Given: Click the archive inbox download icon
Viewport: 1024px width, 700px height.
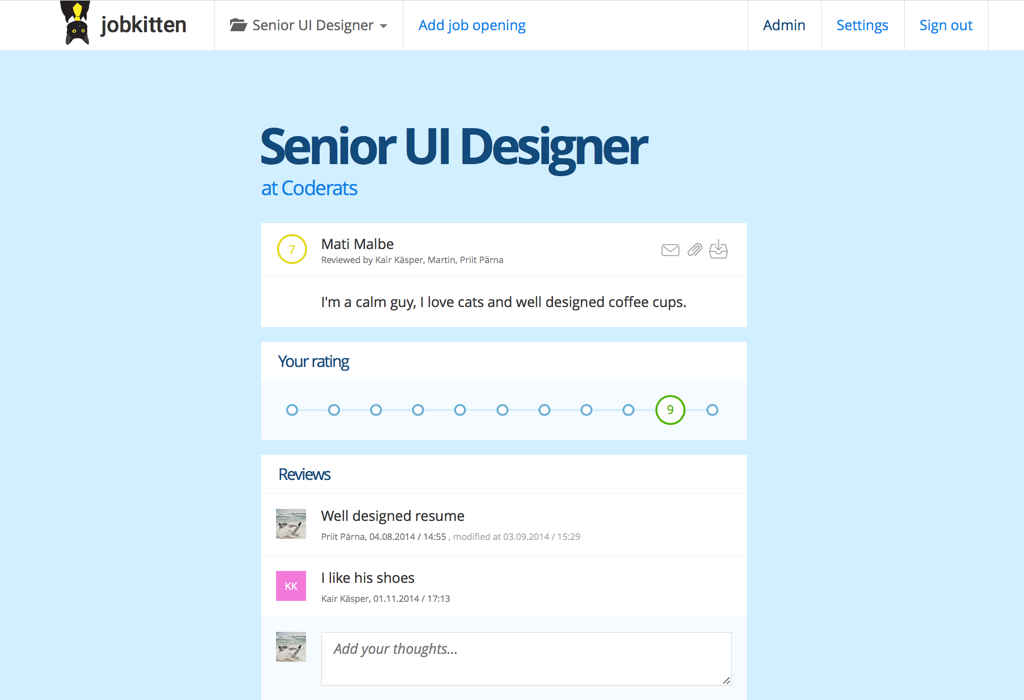Looking at the screenshot, I should 718,249.
